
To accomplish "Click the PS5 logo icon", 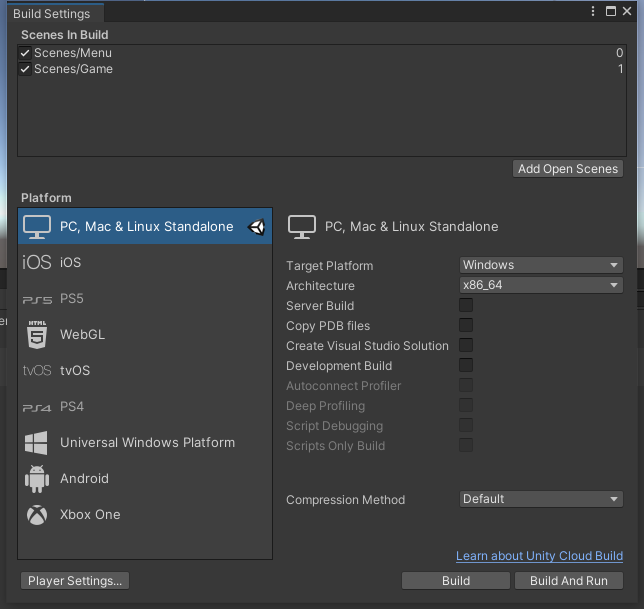I will point(37,300).
